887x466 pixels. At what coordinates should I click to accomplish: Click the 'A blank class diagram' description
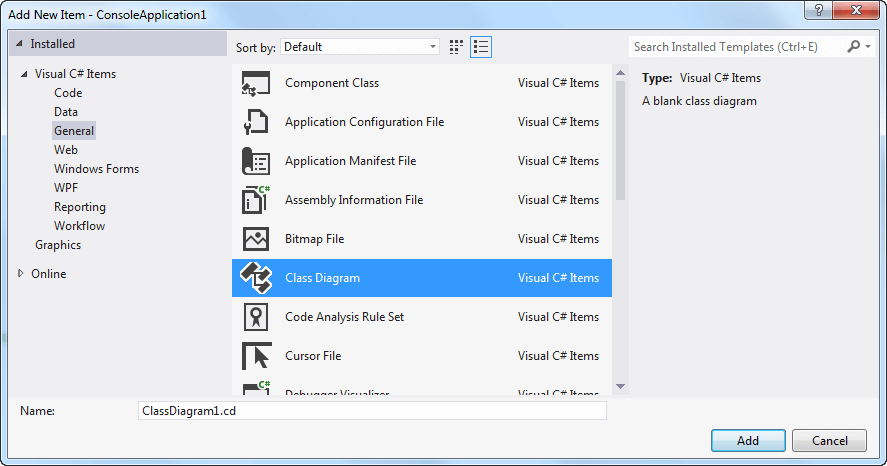click(699, 101)
